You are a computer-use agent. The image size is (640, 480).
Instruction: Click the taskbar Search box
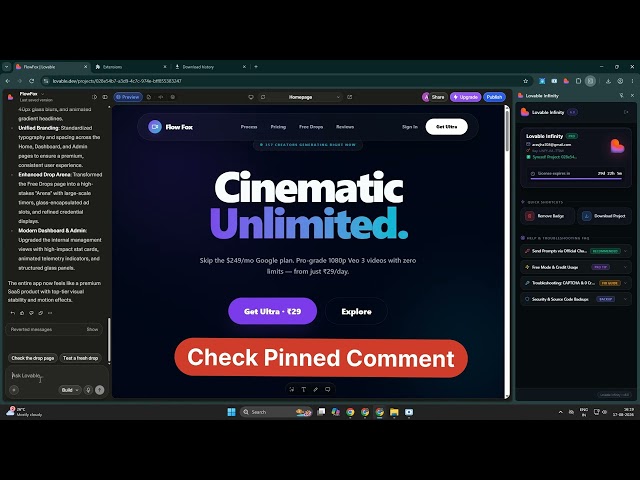(276, 412)
